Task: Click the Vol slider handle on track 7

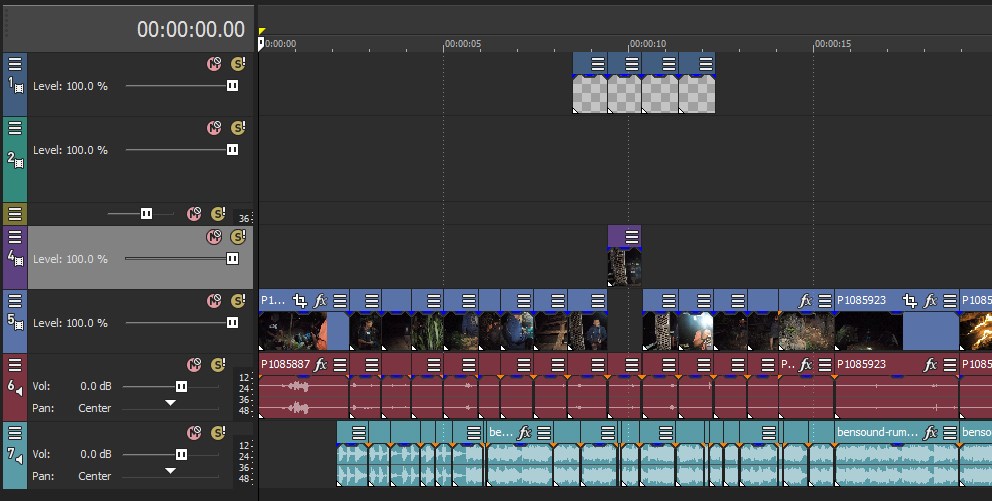Action: point(181,454)
